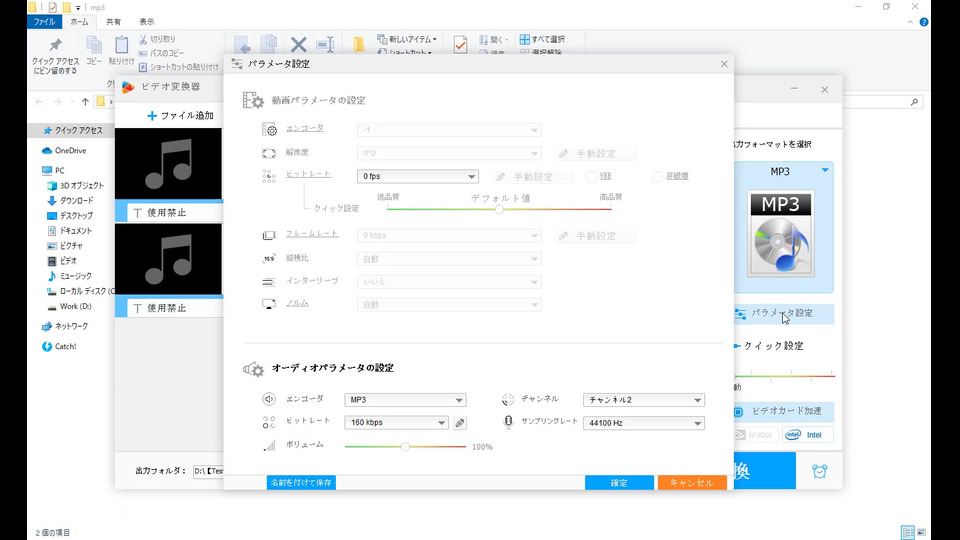Viewport: 960px width, 540px height.
Task: Click the MP3 disc format icon
Action: (x=781, y=234)
